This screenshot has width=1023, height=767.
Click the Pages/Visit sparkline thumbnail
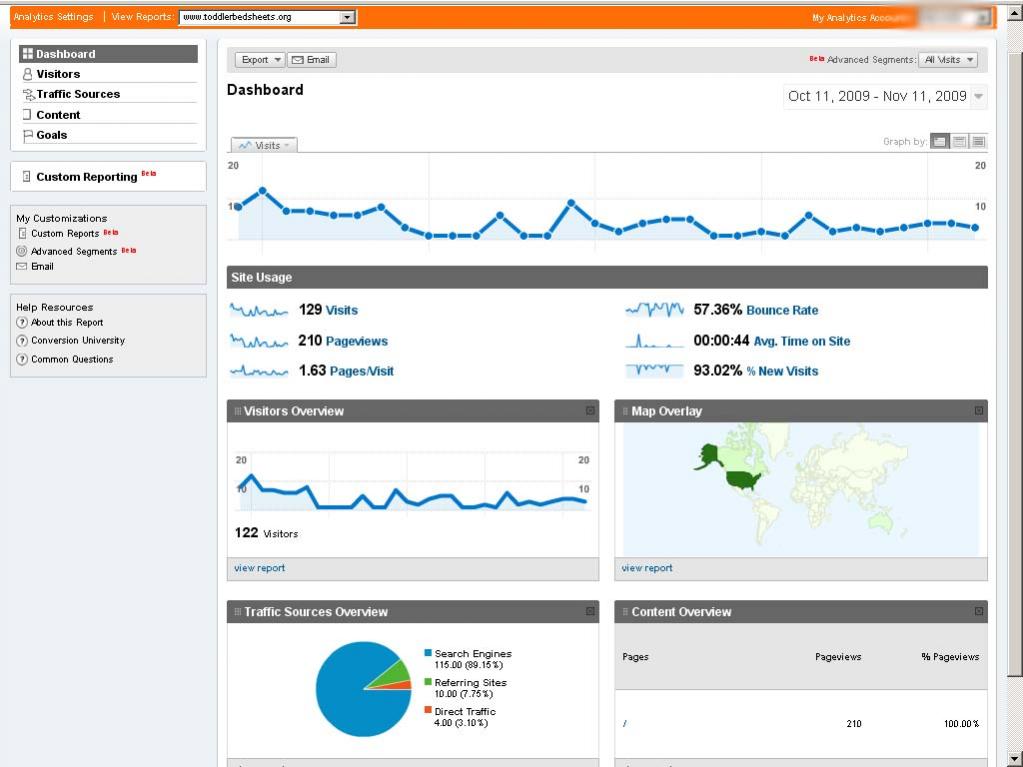click(259, 370)
